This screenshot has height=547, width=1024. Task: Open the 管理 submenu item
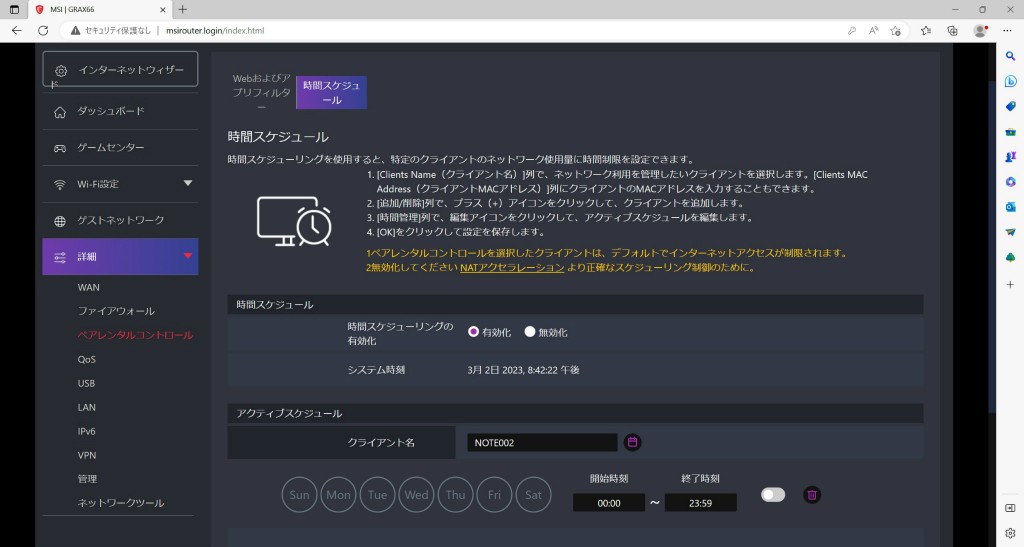88,478
